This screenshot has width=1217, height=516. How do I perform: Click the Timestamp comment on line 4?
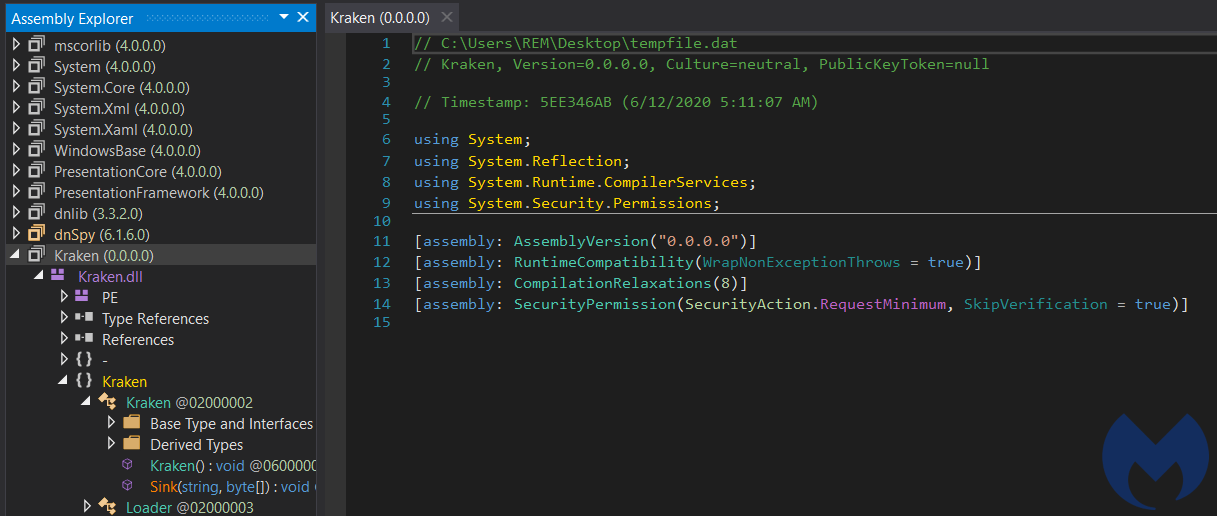click(616, 102)
